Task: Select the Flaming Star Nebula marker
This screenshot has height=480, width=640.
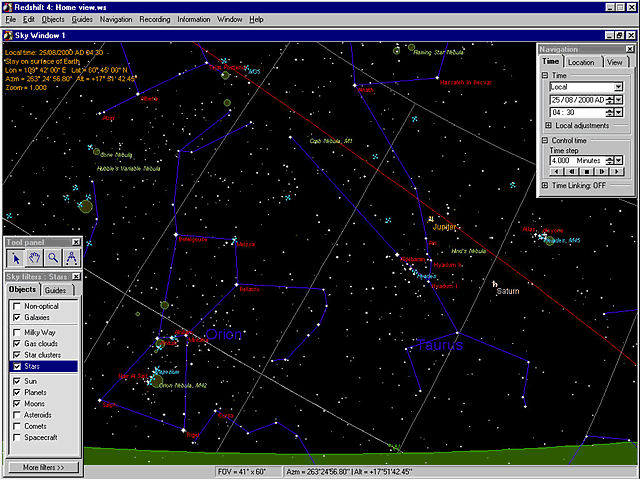Action: (x=411, y=48)
